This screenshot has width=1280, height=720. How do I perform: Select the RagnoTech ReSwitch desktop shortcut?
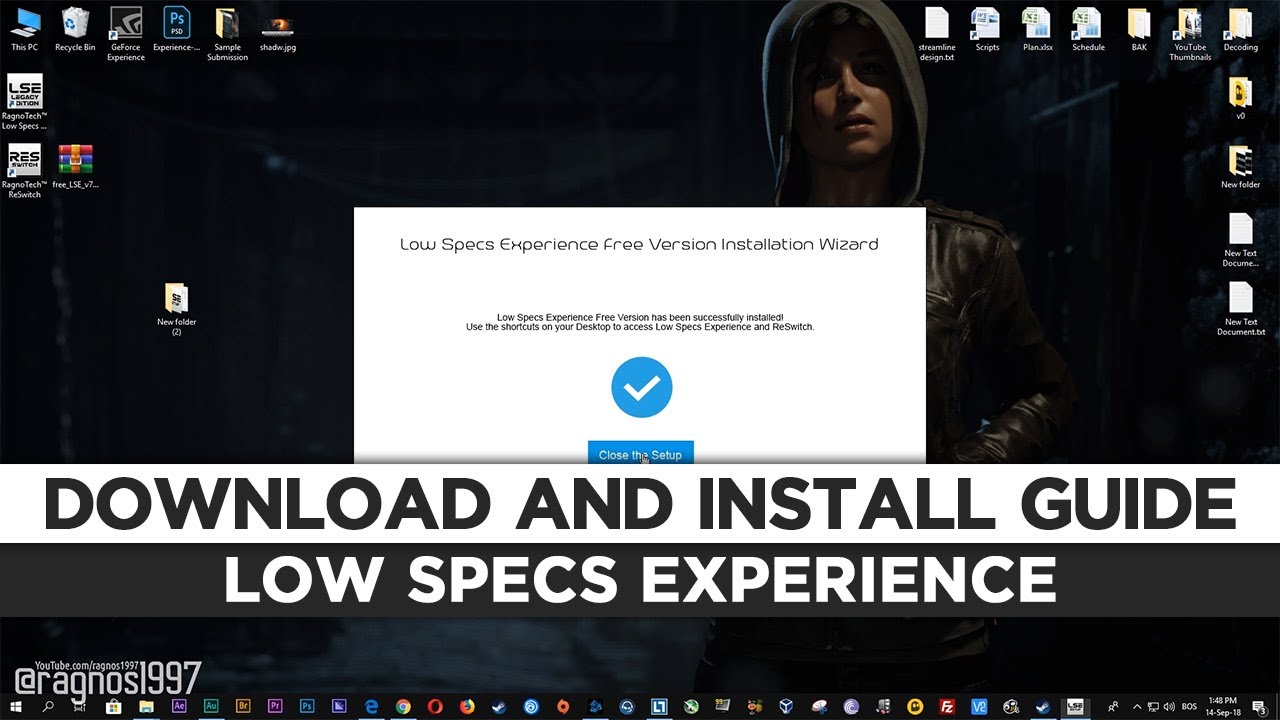25,171
